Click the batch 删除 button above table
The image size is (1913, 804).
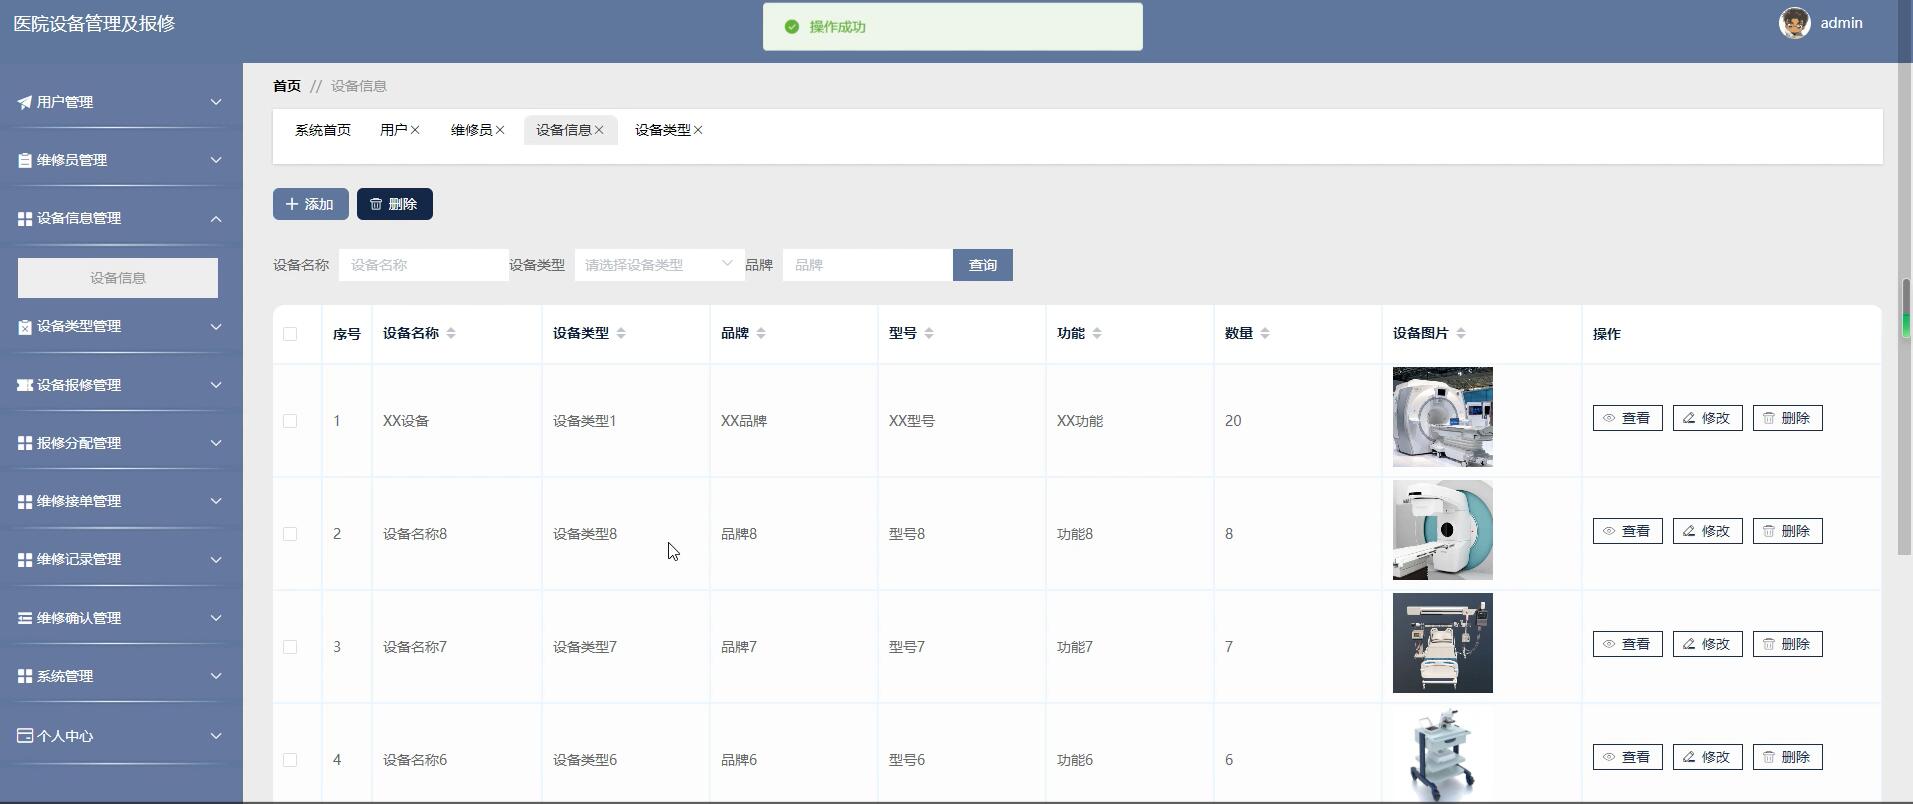[x=395, y=204]
